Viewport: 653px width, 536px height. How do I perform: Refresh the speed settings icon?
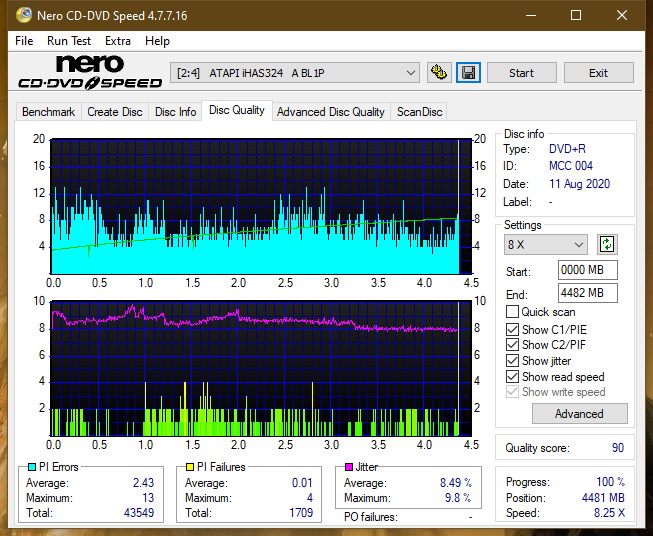[607, 244]
